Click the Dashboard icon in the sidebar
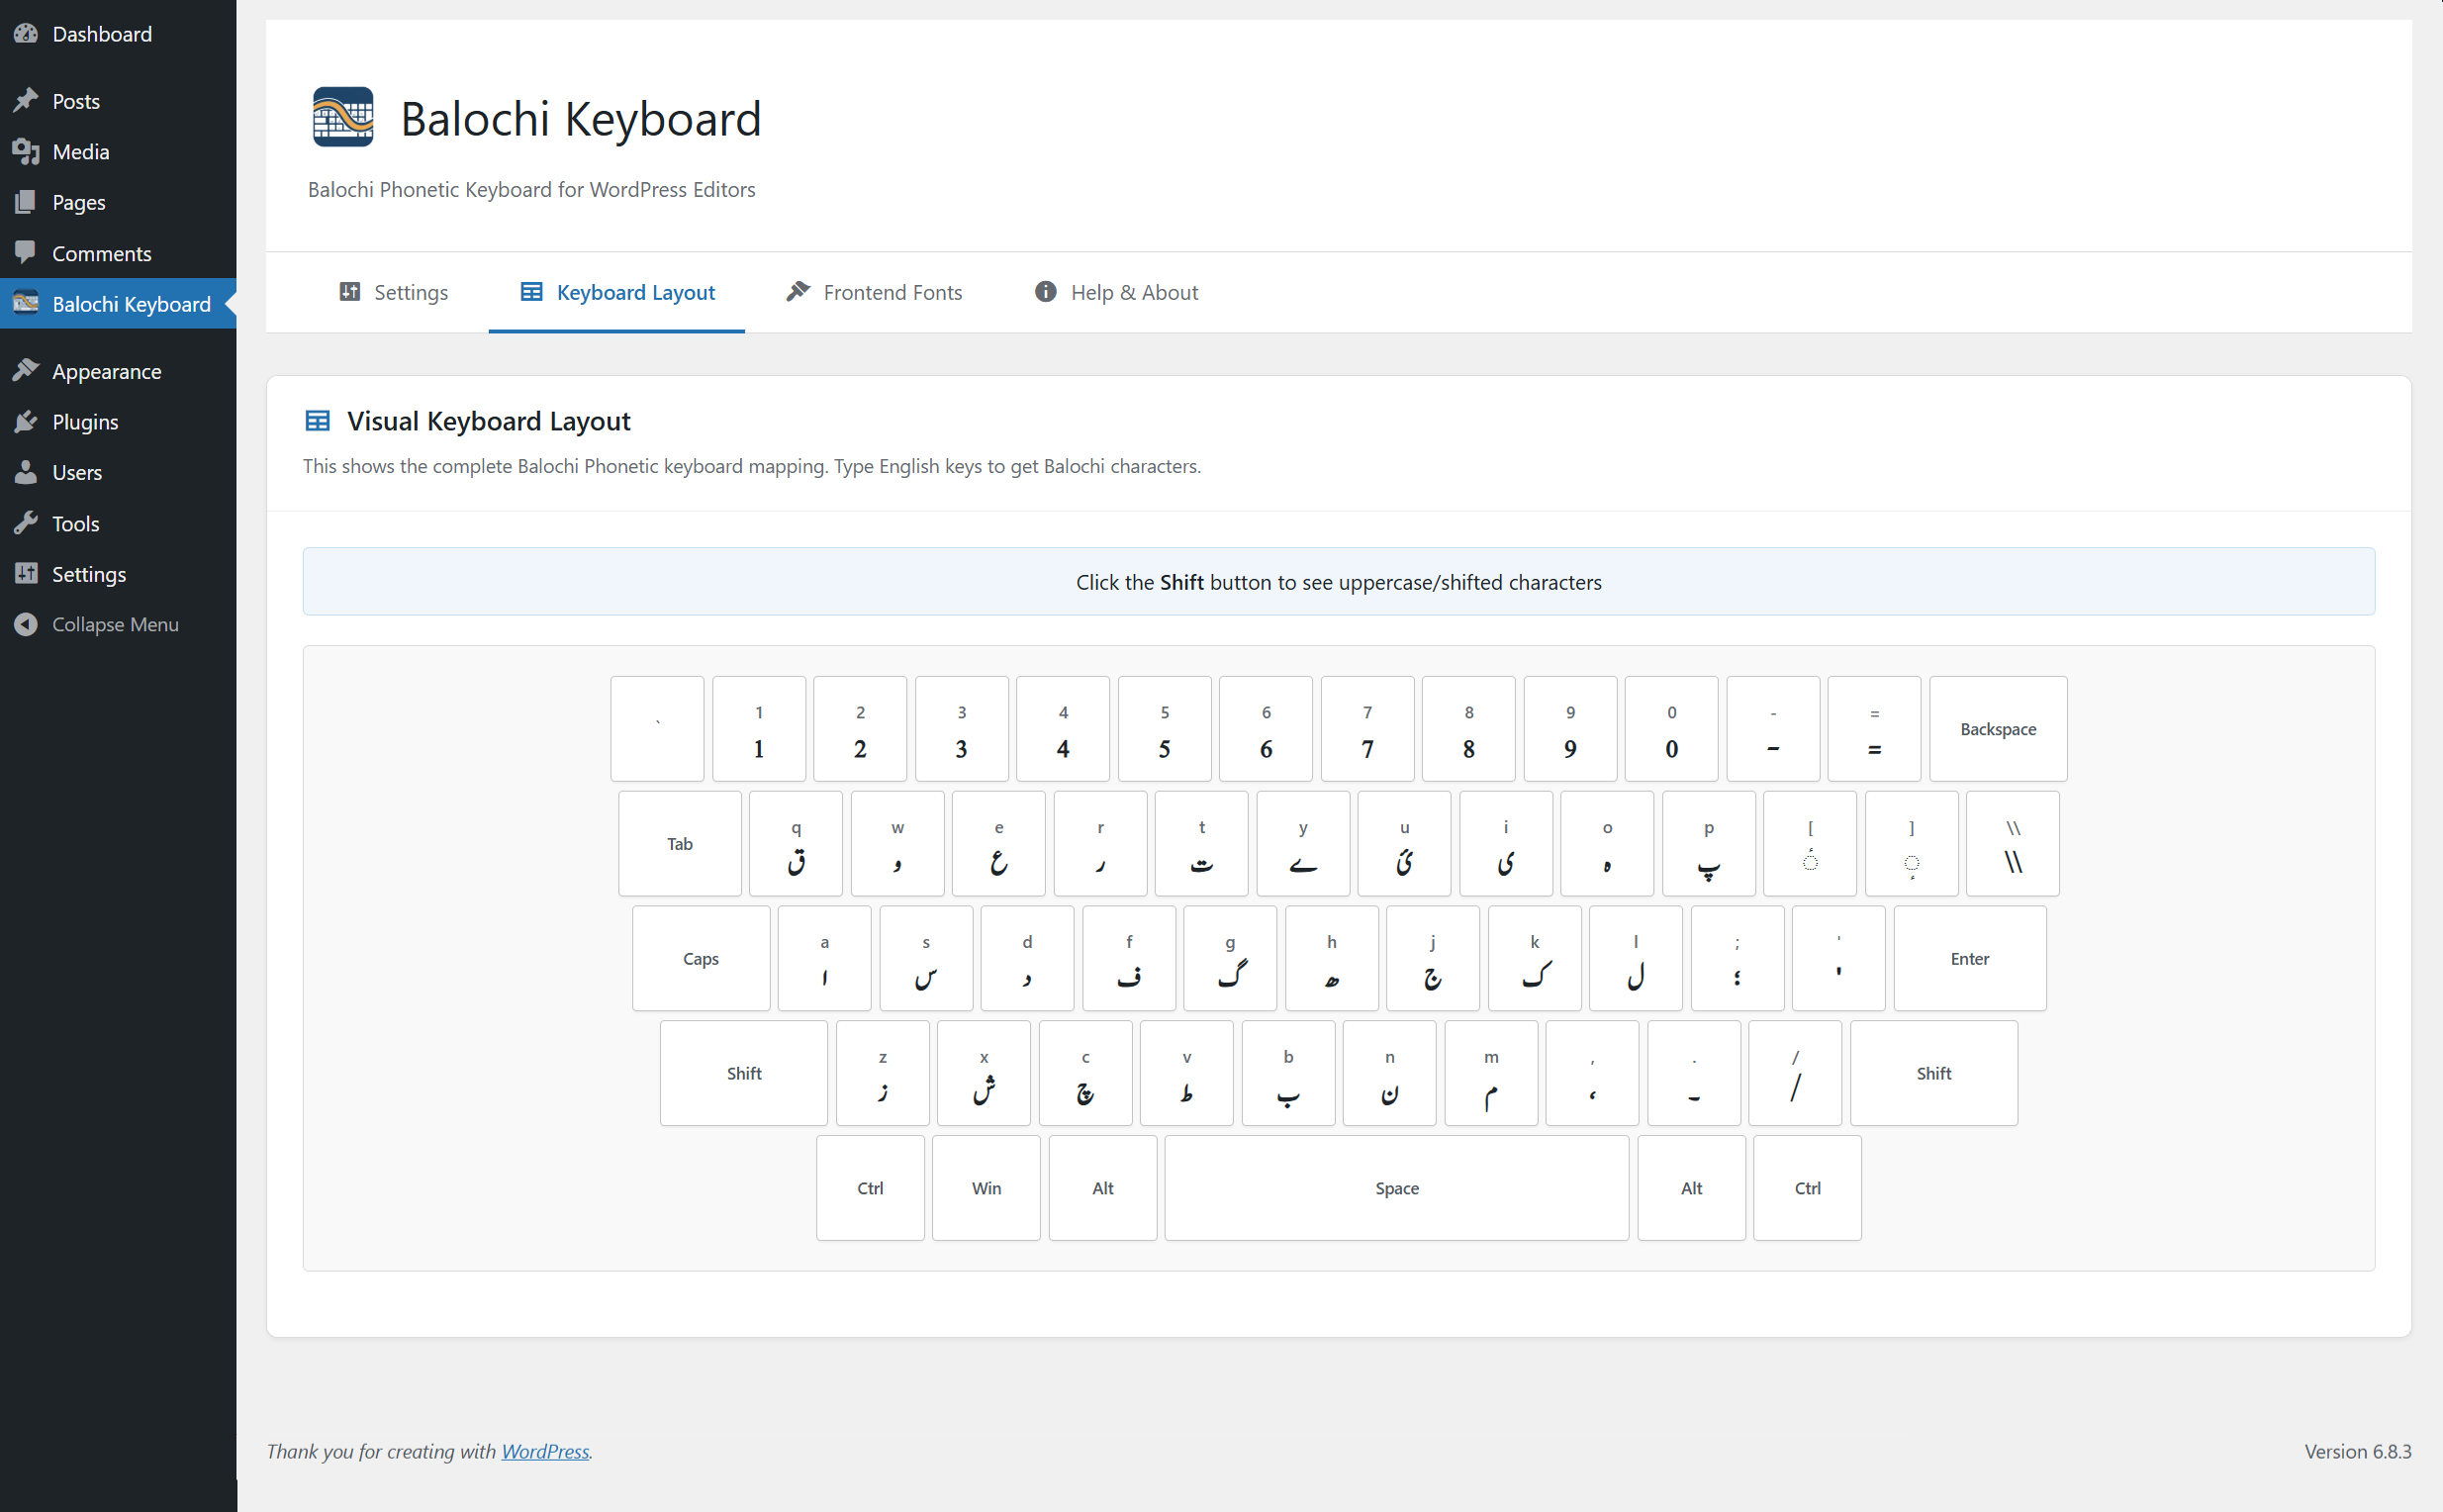 (26, 34)
